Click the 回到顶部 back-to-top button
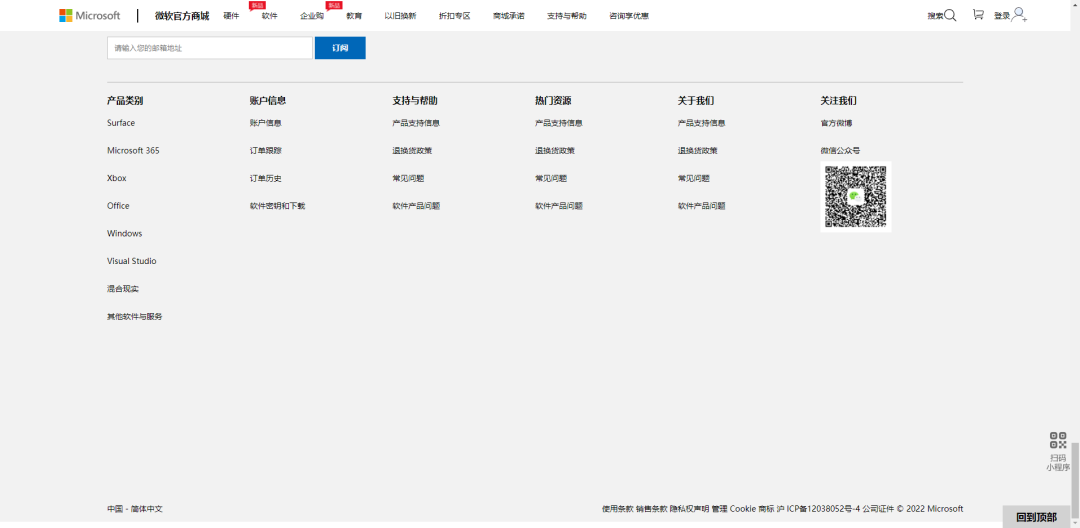 1036,517
